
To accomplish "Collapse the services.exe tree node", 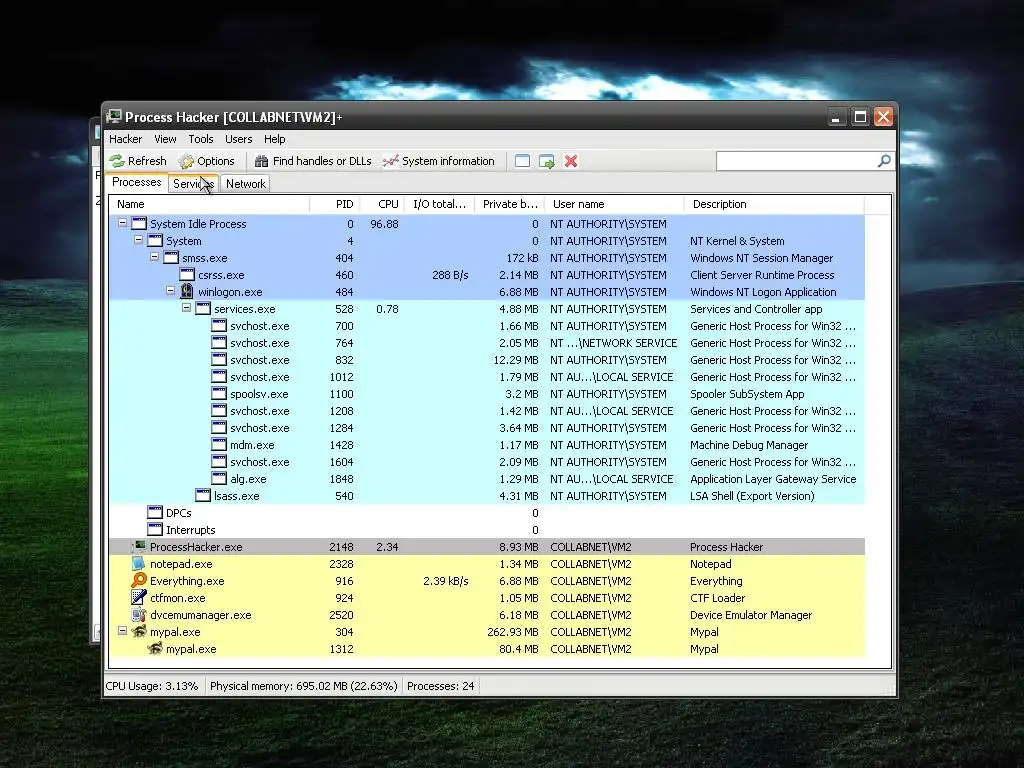I will tap(187, 308).
